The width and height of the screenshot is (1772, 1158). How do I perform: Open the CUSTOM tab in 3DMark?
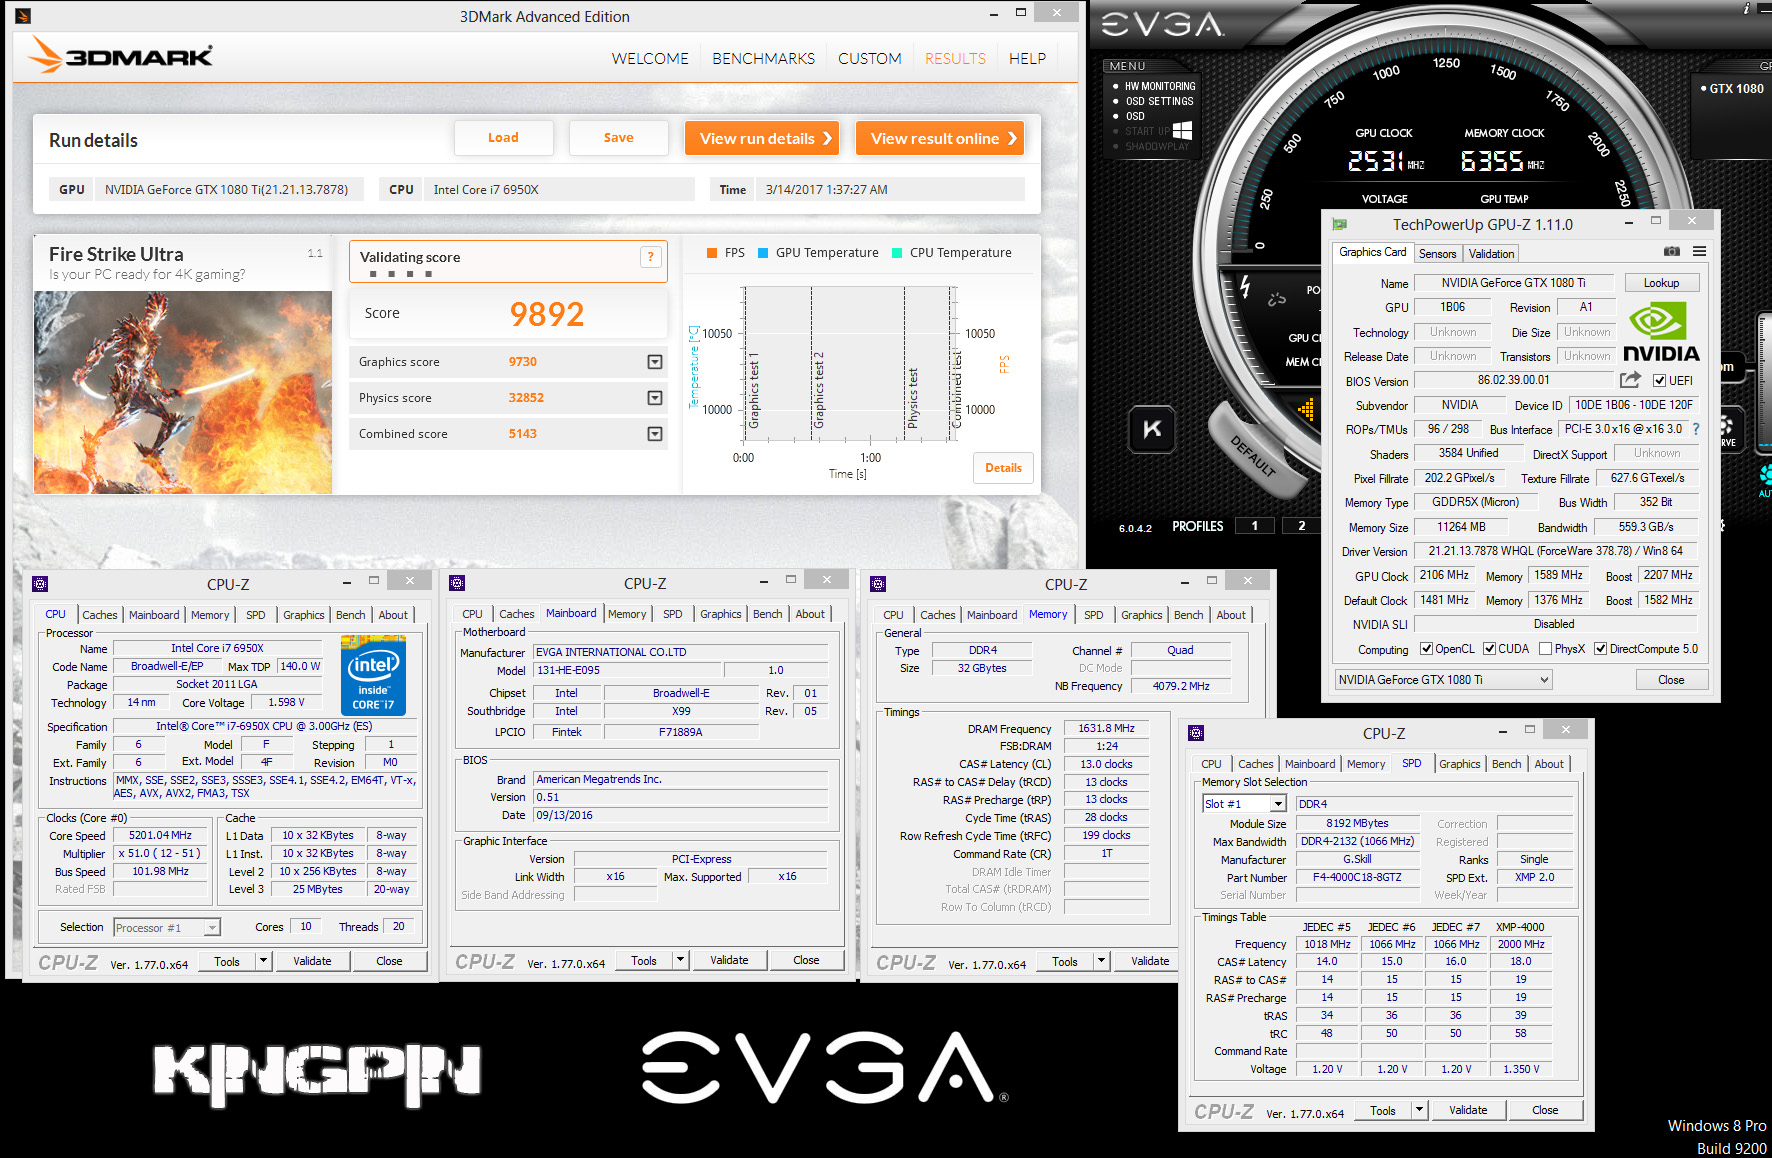tap(869, 59)
